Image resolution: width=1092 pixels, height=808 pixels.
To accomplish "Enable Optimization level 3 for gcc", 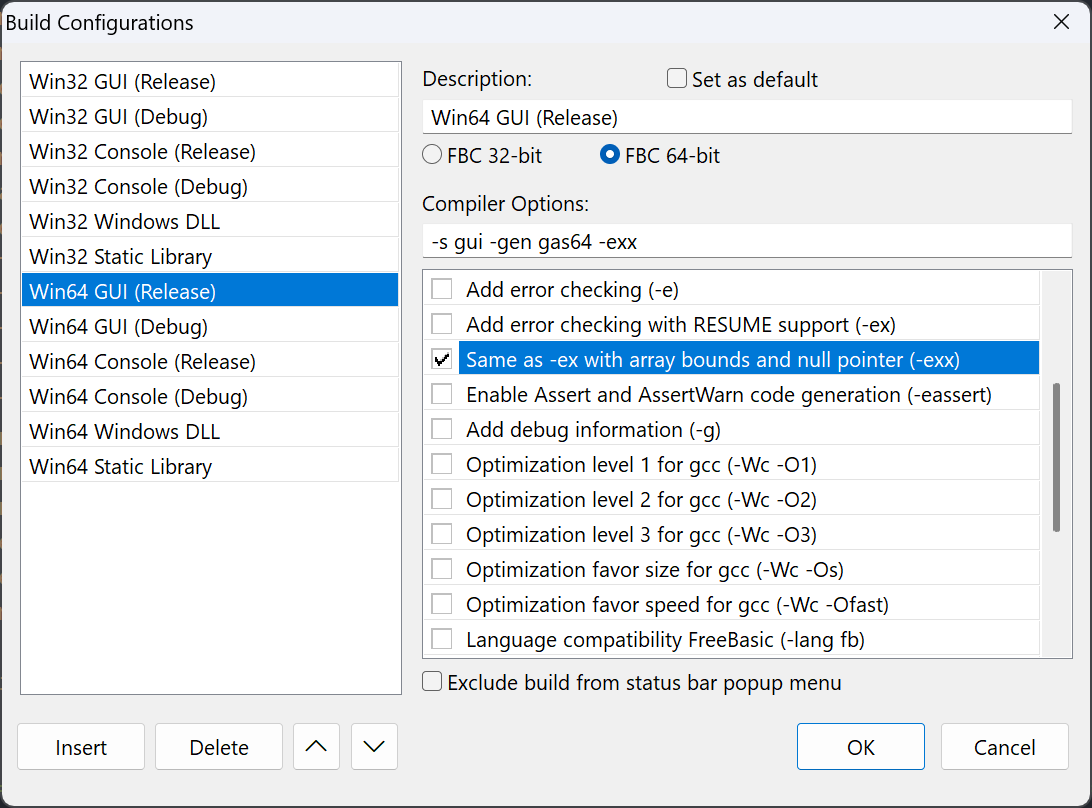I will (442, 534).
